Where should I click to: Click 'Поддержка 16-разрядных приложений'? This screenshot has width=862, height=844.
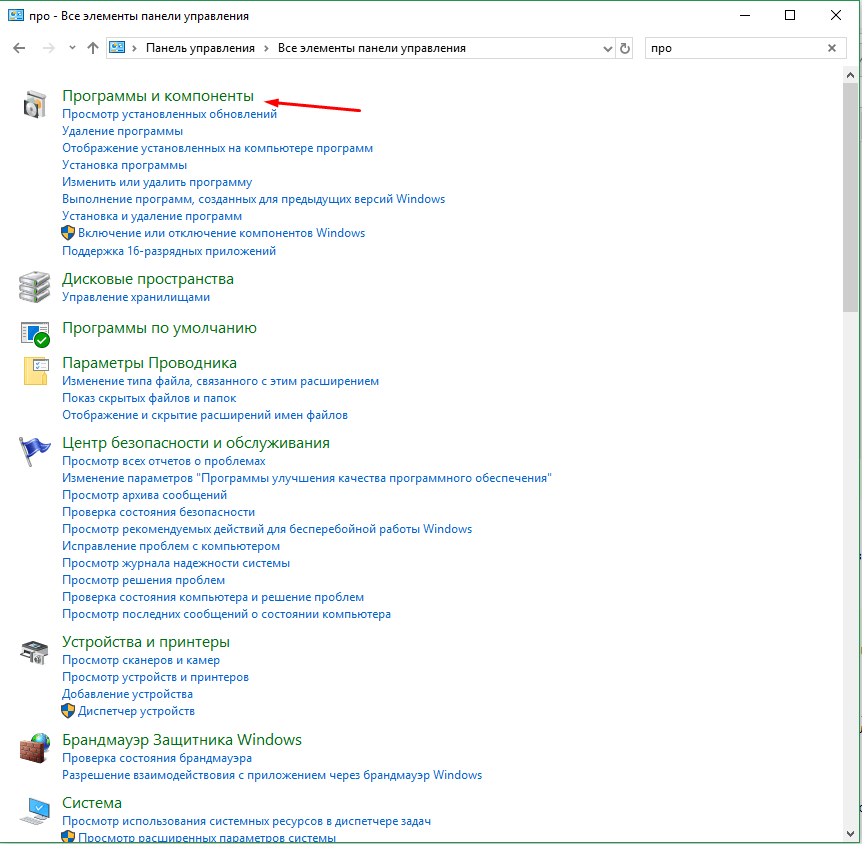tap(169, 251)
